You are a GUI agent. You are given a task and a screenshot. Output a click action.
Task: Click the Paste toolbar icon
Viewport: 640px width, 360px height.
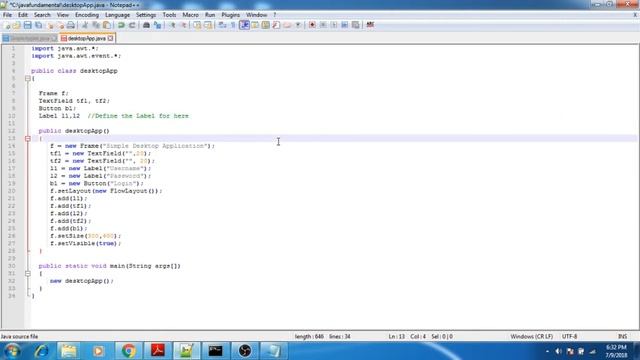(x=107, y=25)
